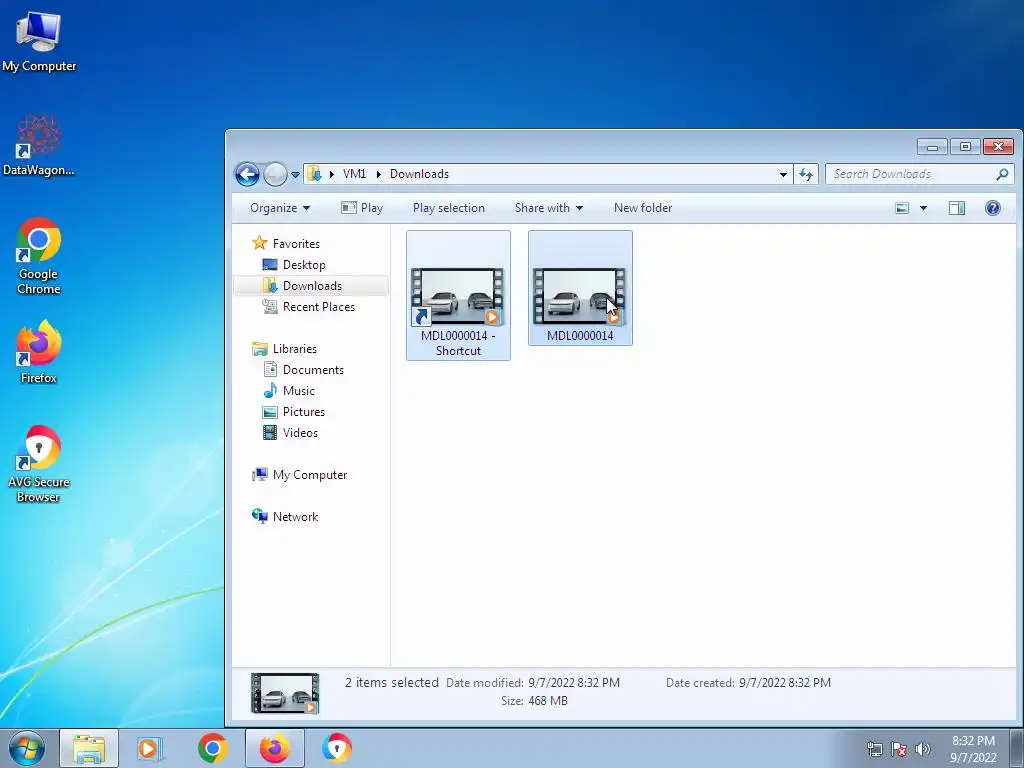Screen dimensions: 1024x768
Task: Select the MDL0000014 - Shortcut file
Action: pos(458,295)
